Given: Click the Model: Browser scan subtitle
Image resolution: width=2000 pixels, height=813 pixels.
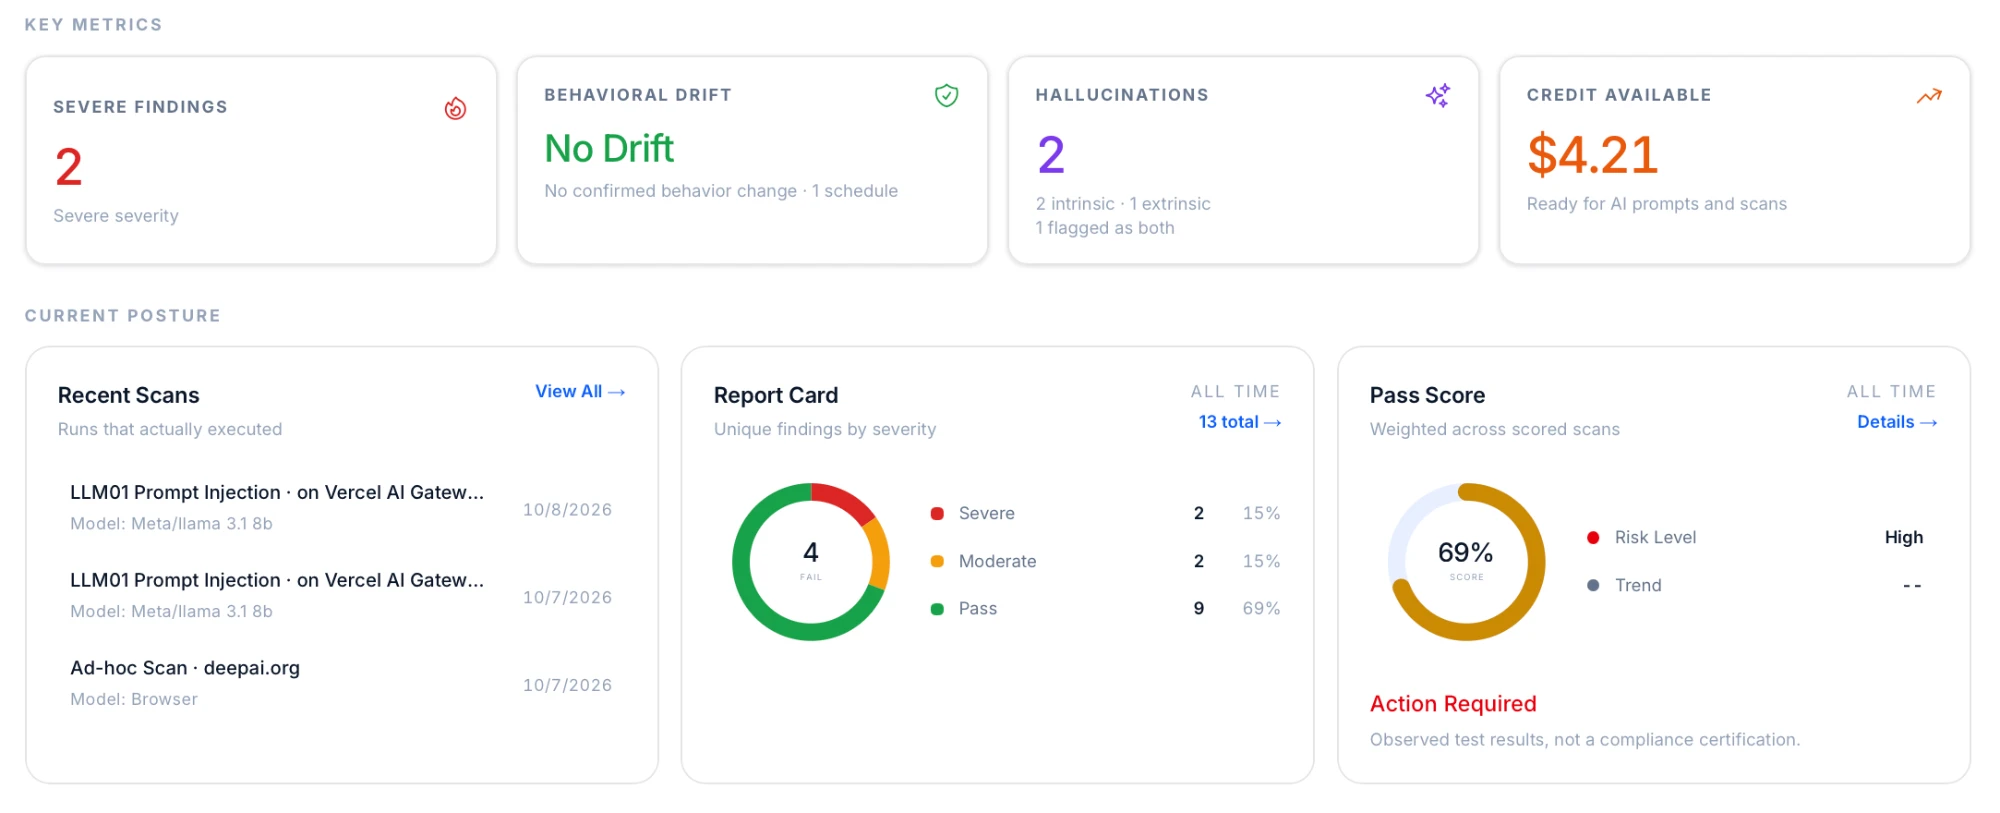Looking at the screenshot, I should point(134,699).
